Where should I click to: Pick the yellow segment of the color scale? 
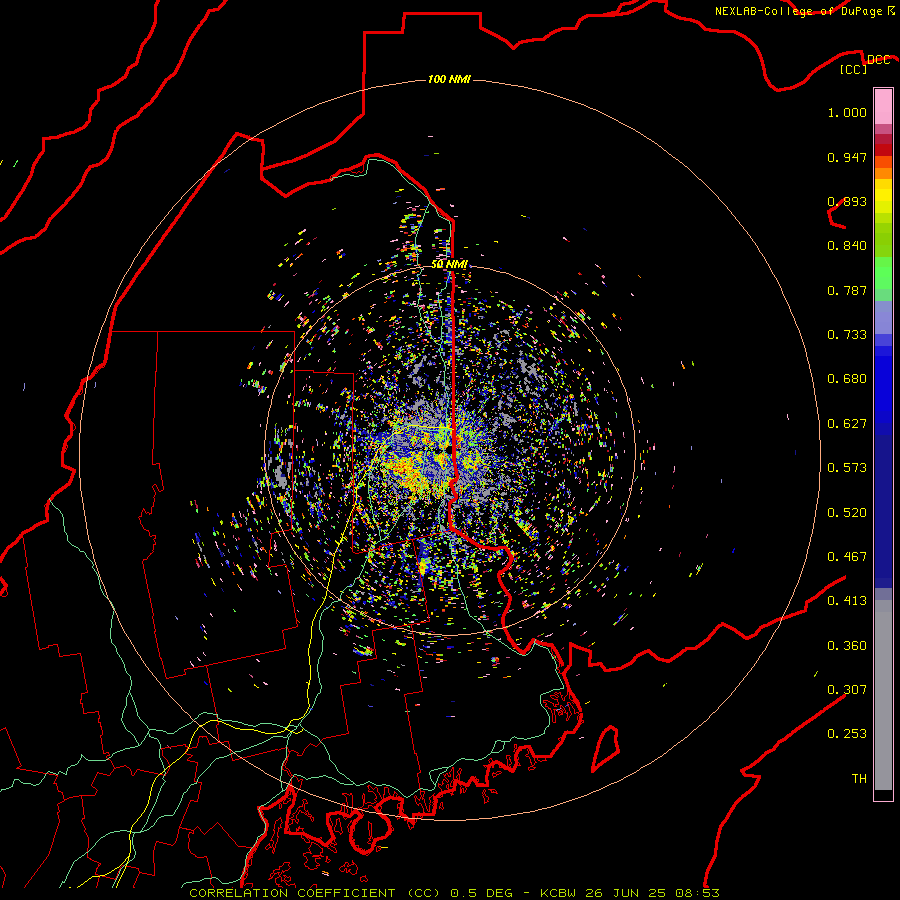tap(883, 196)
